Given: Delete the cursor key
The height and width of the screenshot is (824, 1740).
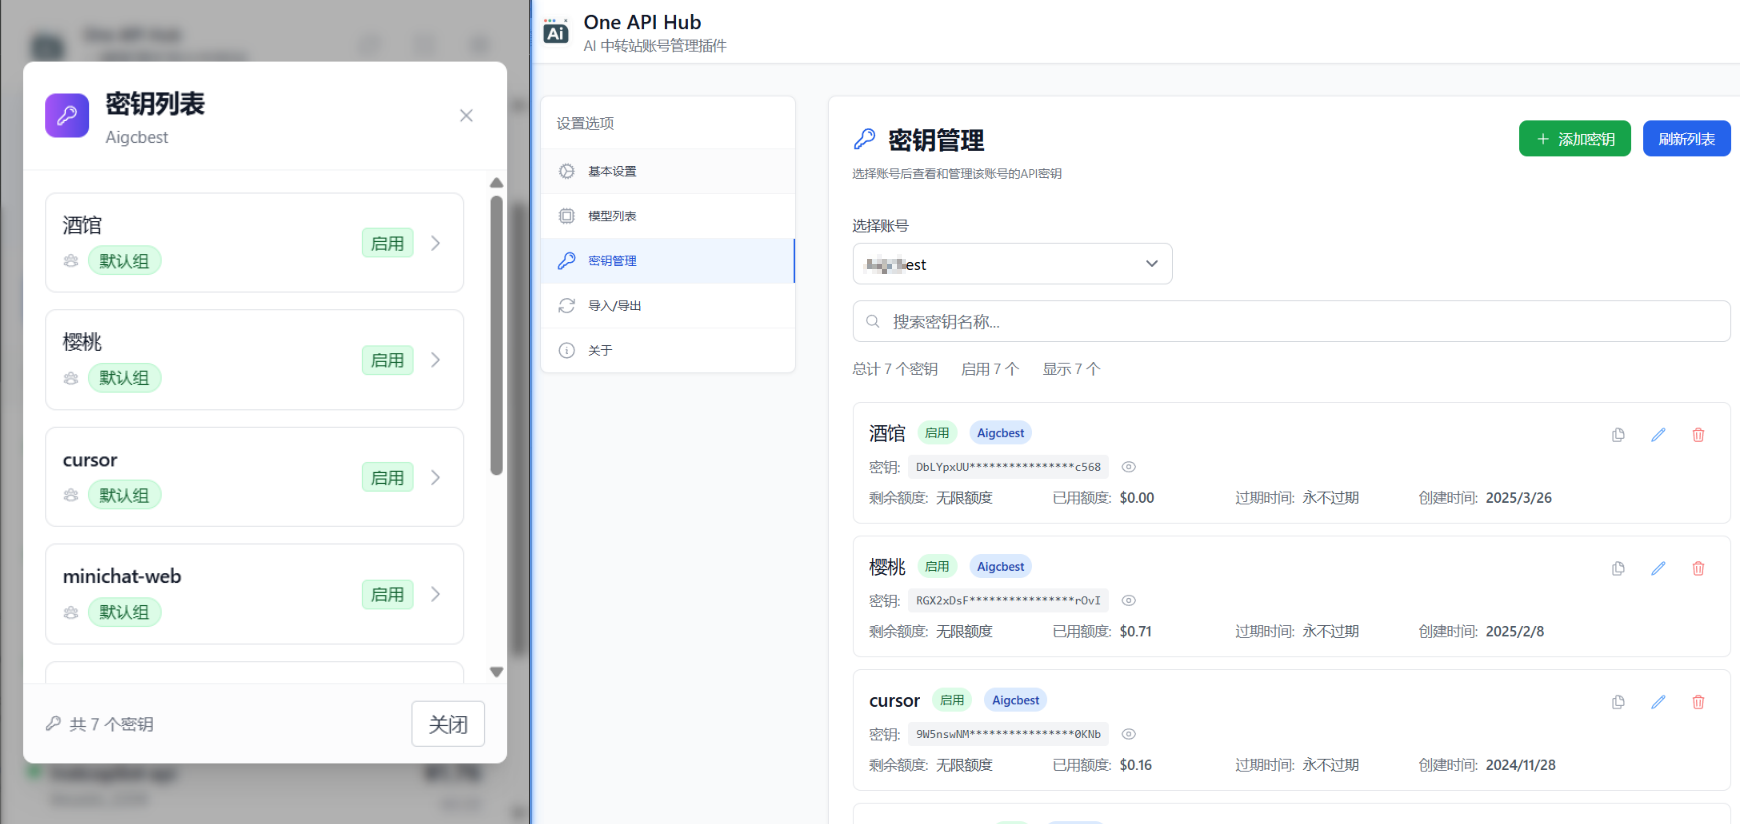Looking at the screenshot, I should [1698, 702].
